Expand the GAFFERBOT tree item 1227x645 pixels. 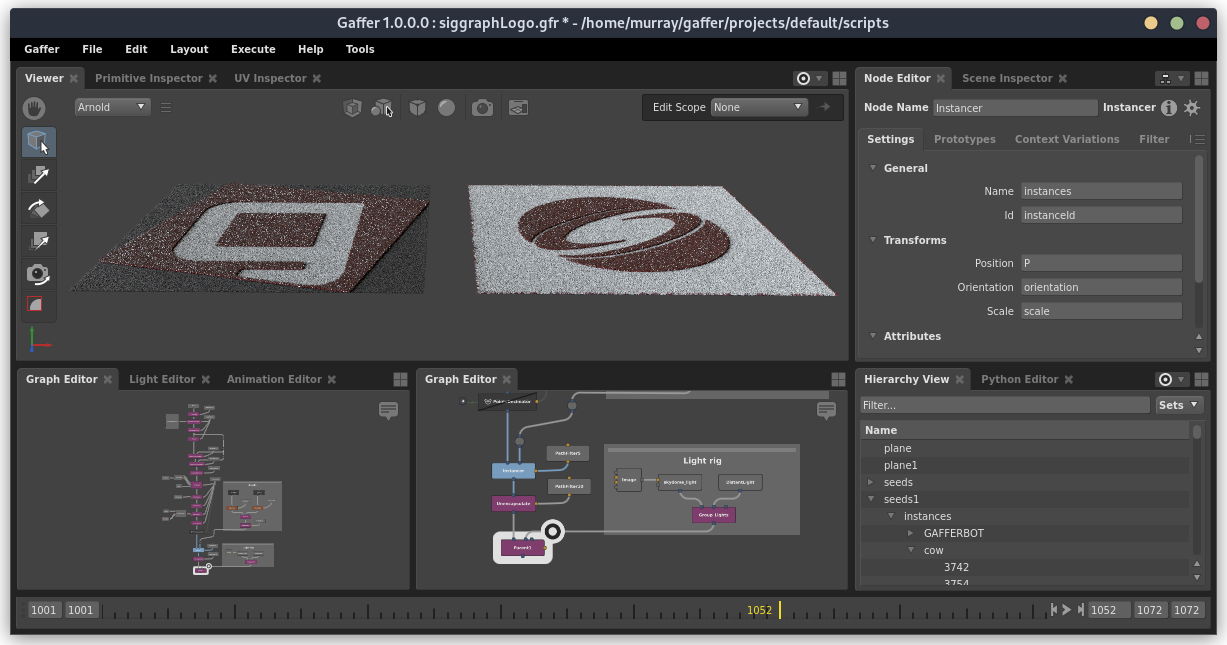(911, 533)
